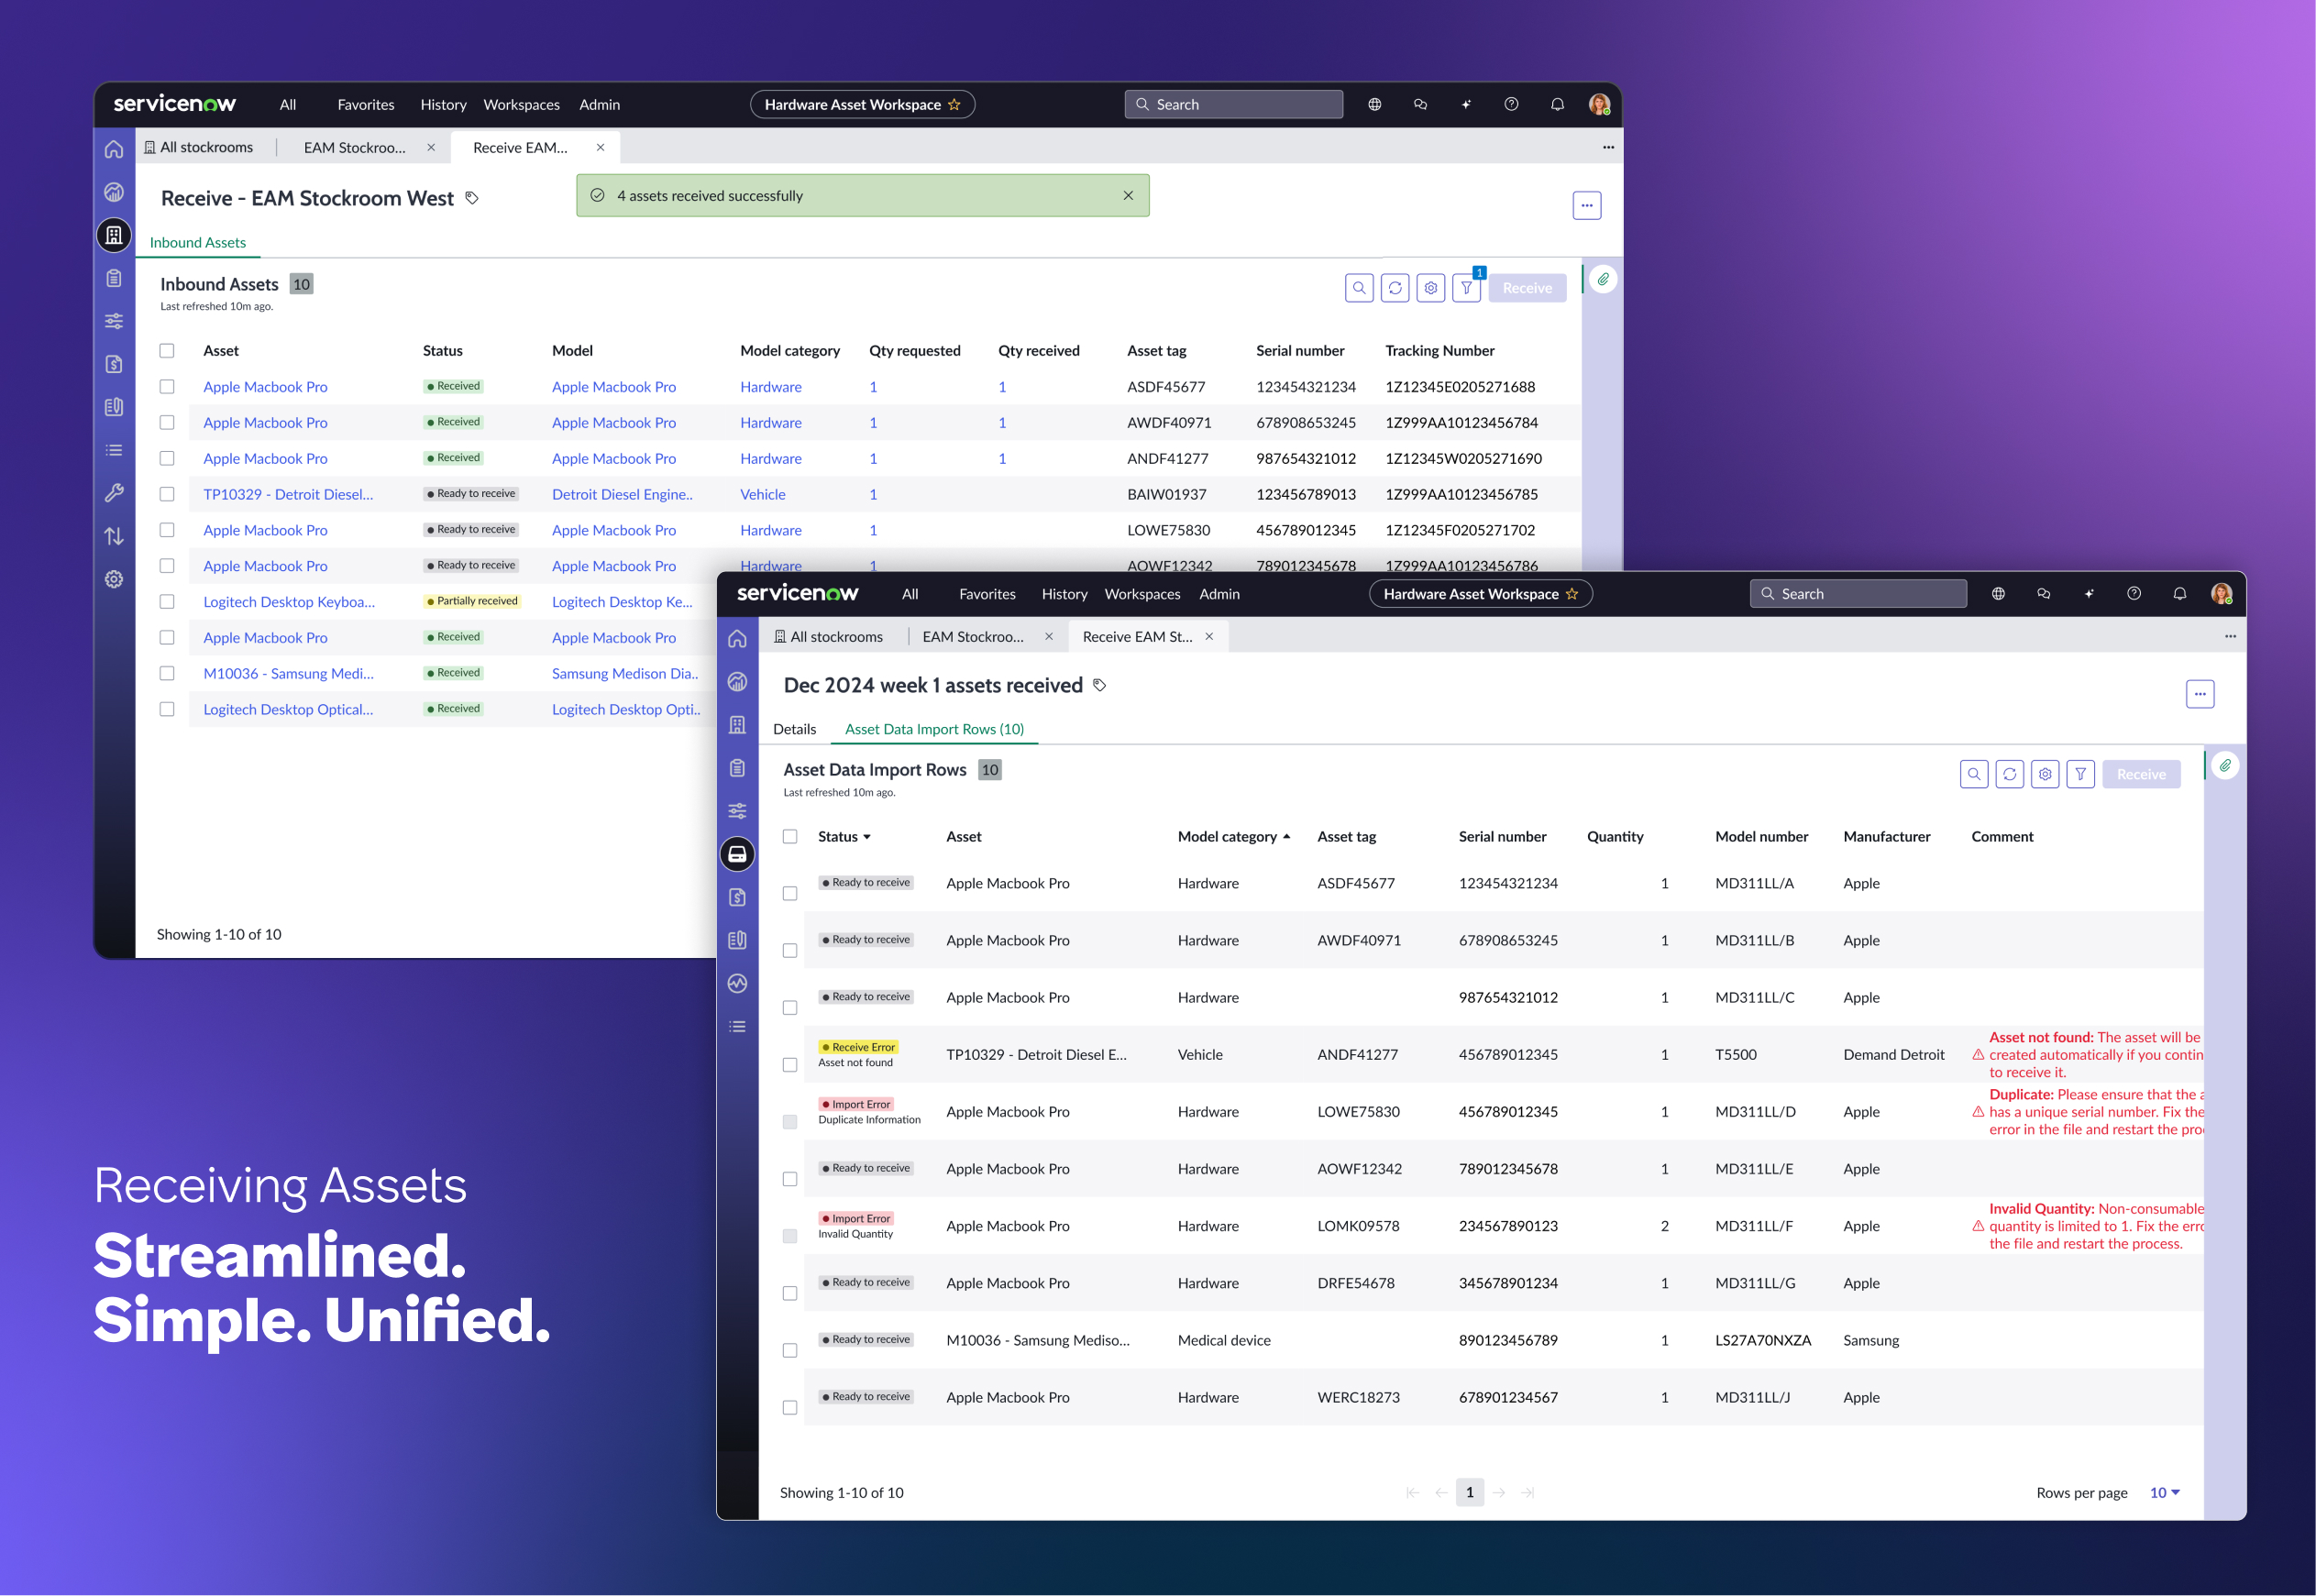Click the attachment paperclip in the front window
2316x1596 pixels.
(2225, 765)
